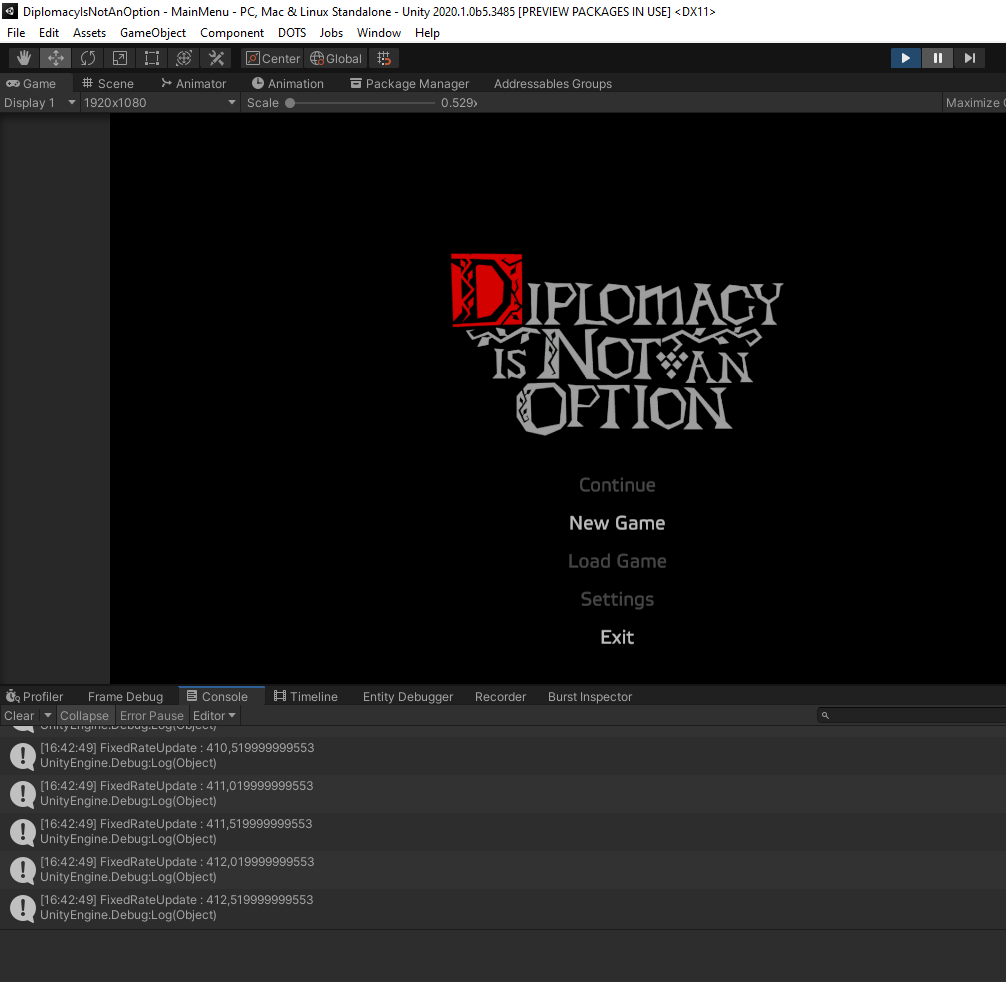Switch to the Addressables Groups tab
1006x982 pixels.
(552, 83)
